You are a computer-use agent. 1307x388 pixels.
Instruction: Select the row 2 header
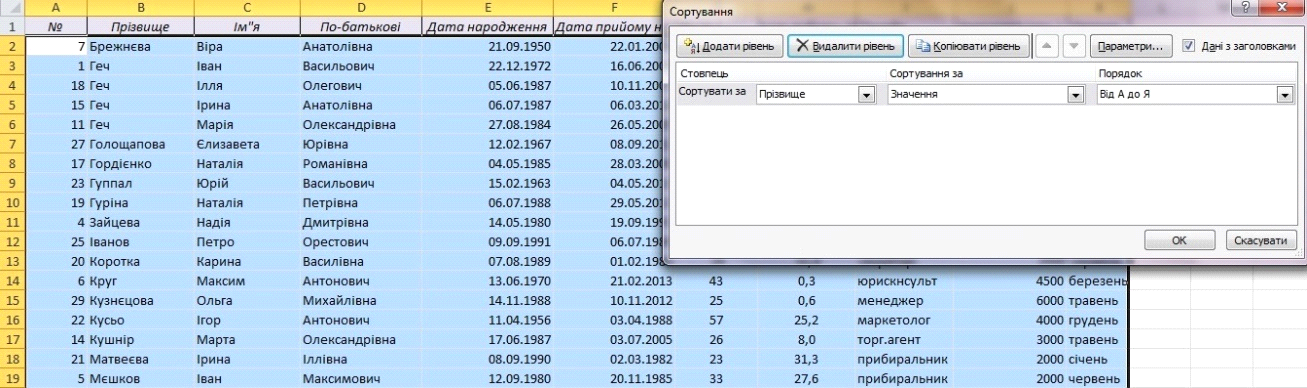pyautogui.click(x=12, y=46)
